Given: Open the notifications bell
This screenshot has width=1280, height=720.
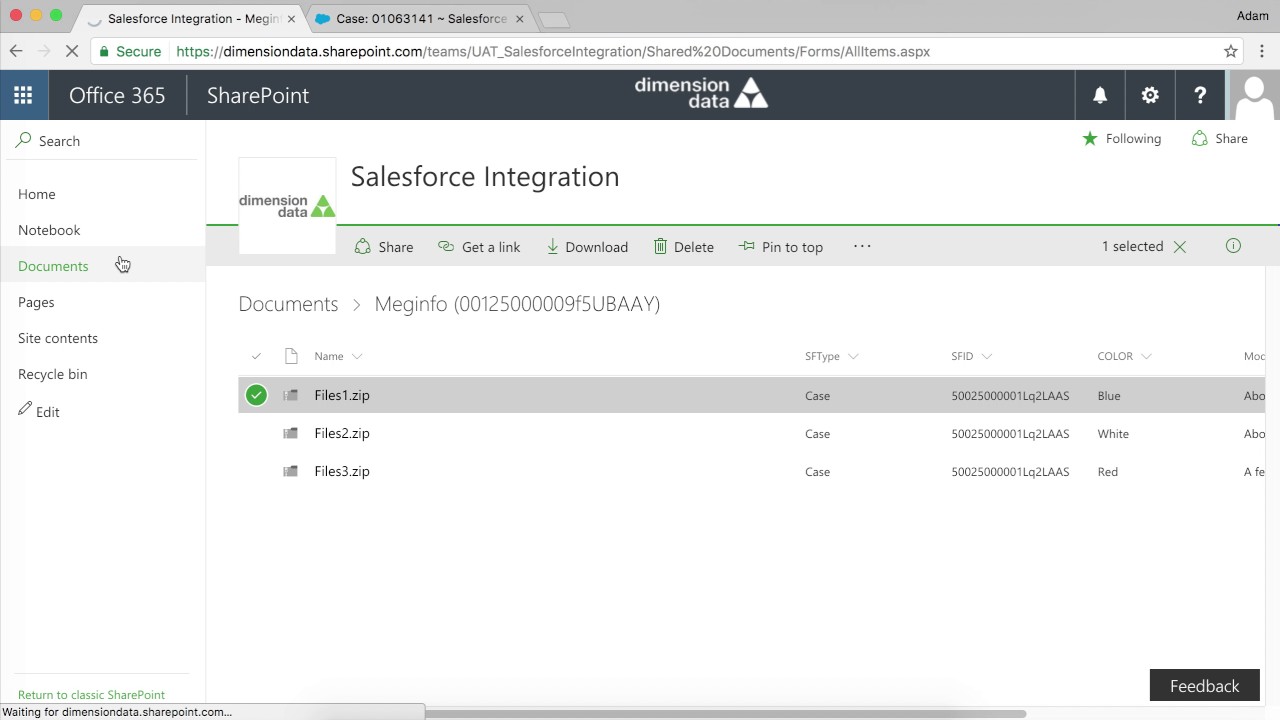Looking at the screenshot, I should pyautogui.click(x=1100, y=95).
